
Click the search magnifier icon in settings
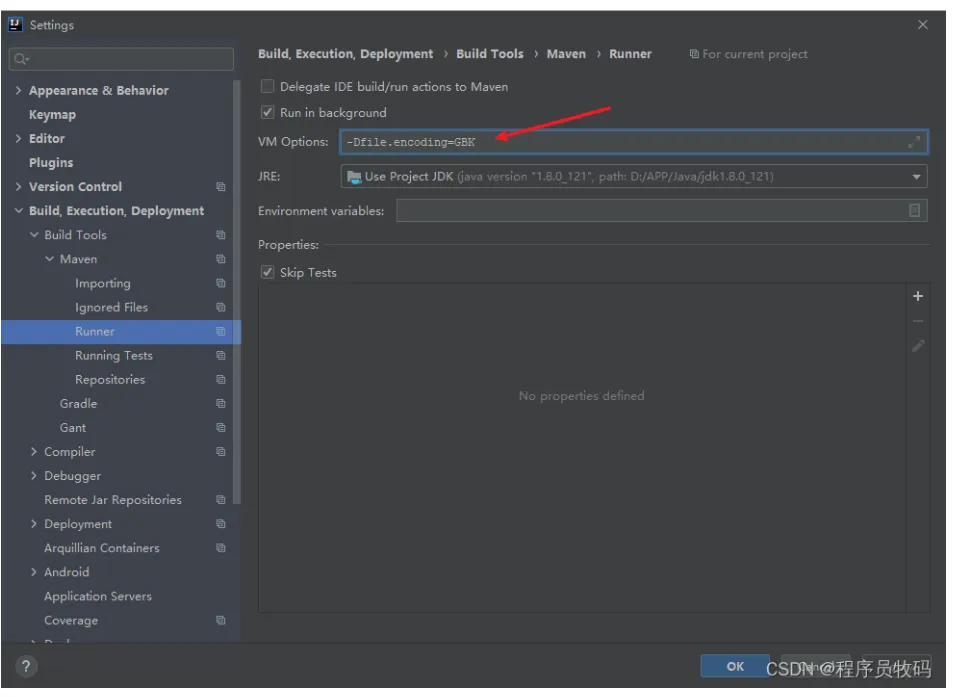(21, 59)
